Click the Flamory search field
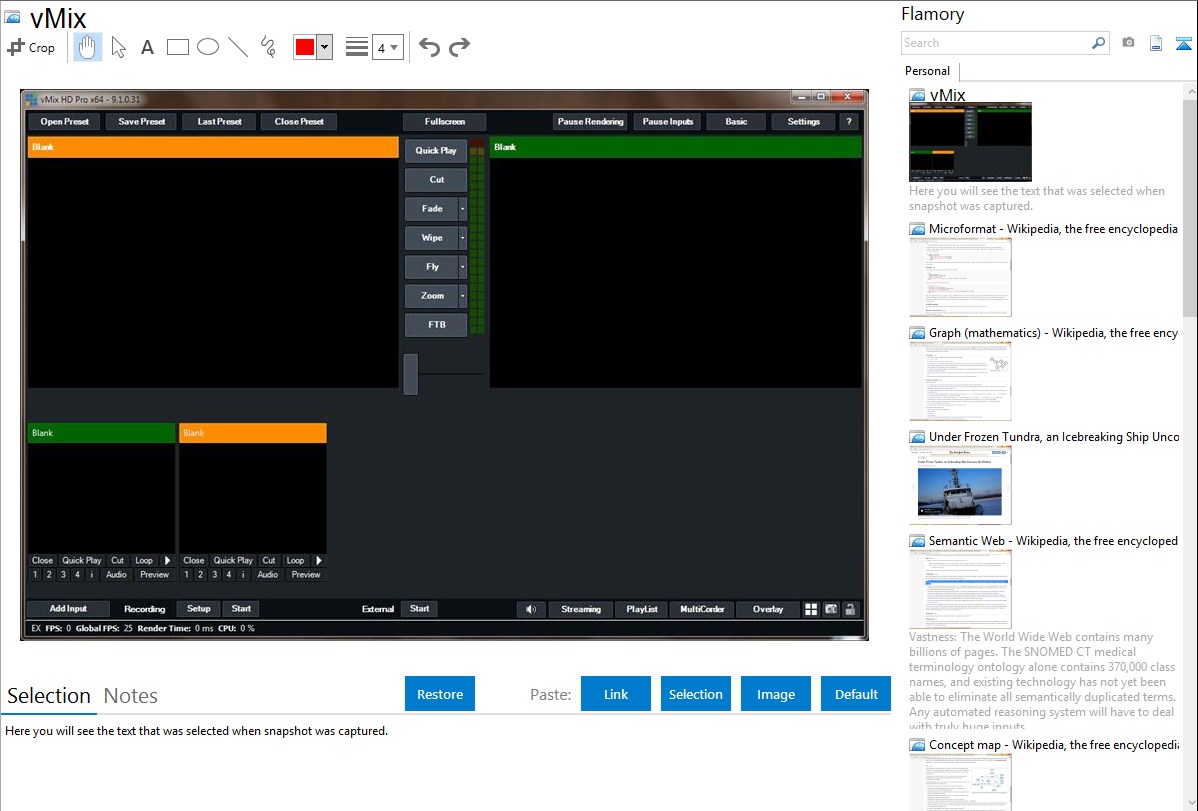This screenshot has height=811, width=1198. point(995,43)
